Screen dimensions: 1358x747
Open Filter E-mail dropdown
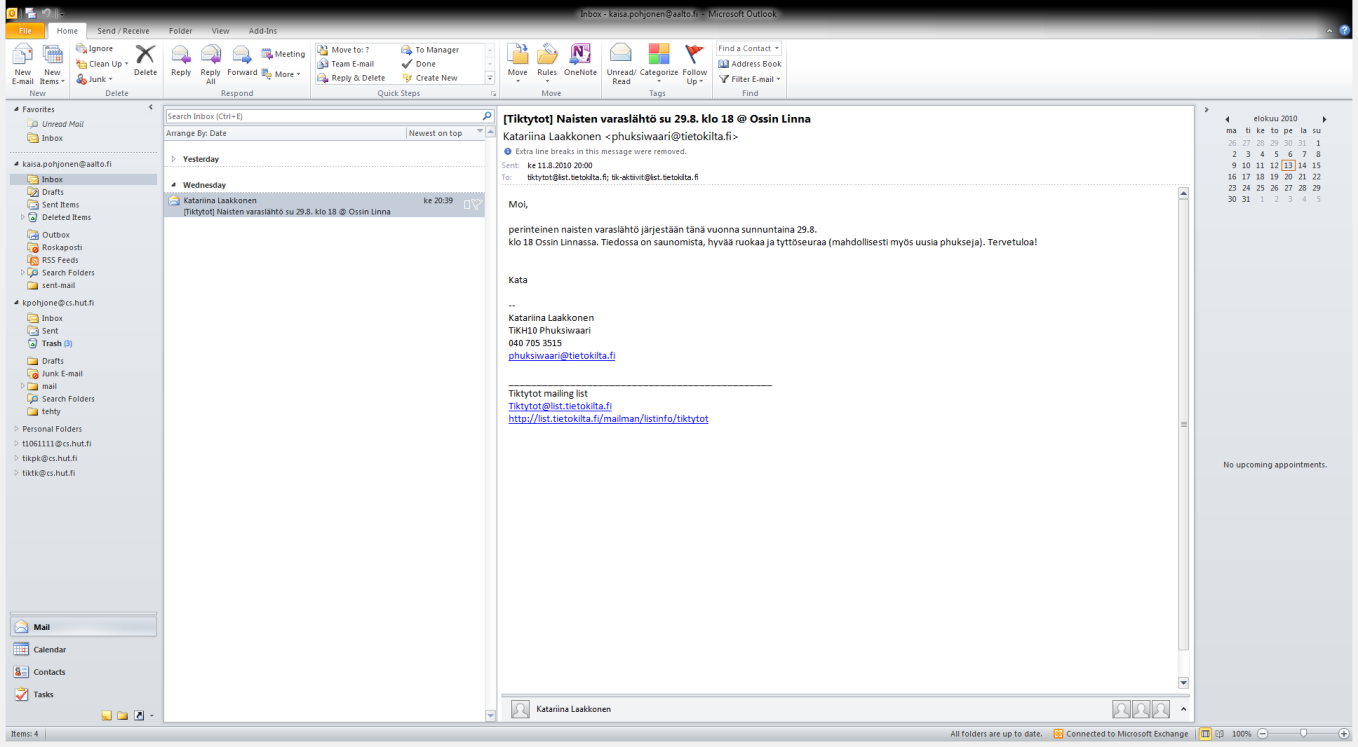pos(750,78)
